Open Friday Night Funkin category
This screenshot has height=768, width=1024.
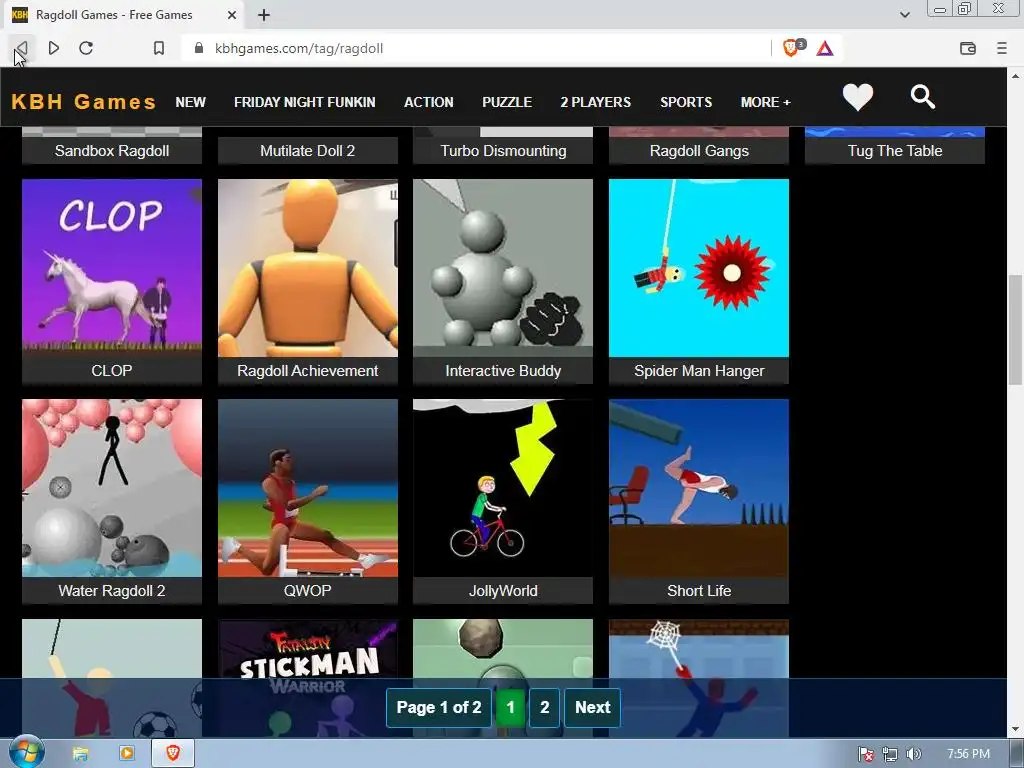point(304,103)
